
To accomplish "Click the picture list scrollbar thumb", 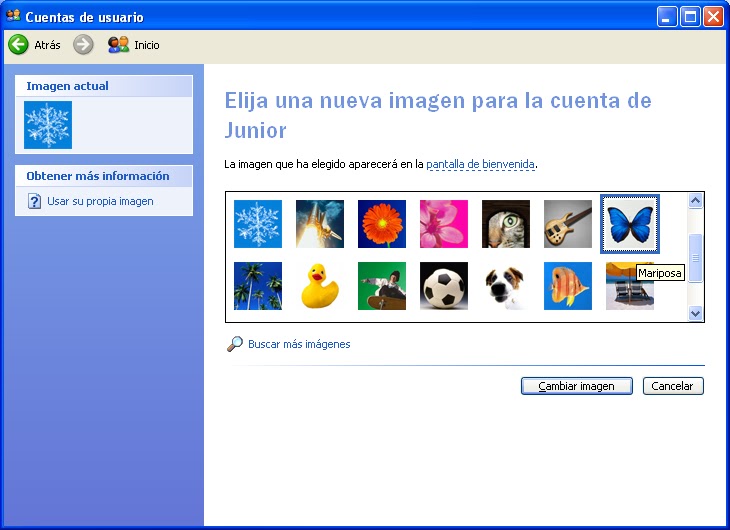I will [695, 258].
